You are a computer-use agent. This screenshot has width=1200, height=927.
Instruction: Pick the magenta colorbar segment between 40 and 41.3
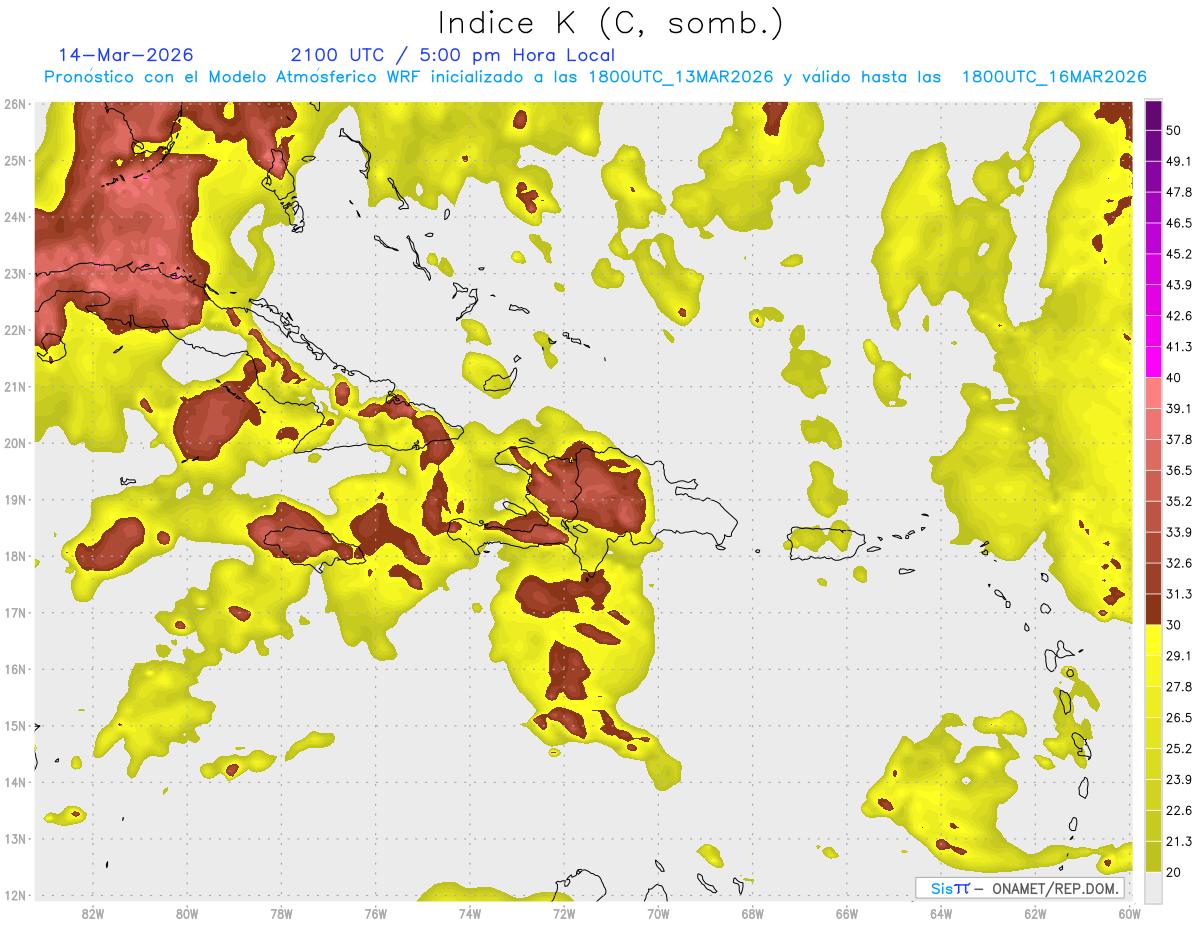point(1152,362)
